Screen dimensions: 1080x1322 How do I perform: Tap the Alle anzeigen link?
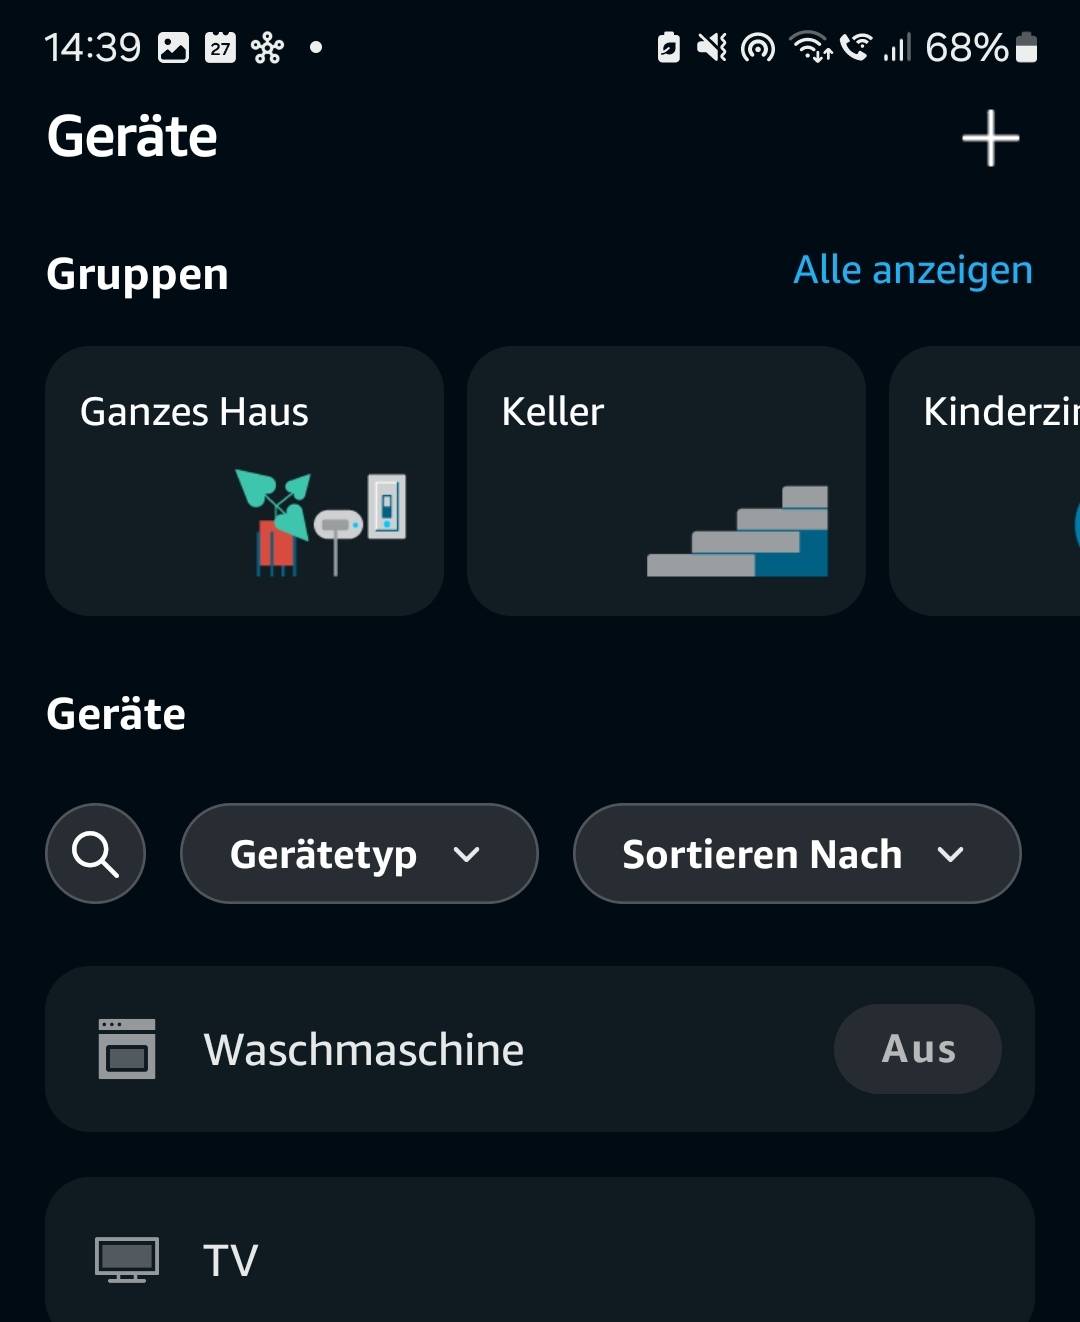913,270
